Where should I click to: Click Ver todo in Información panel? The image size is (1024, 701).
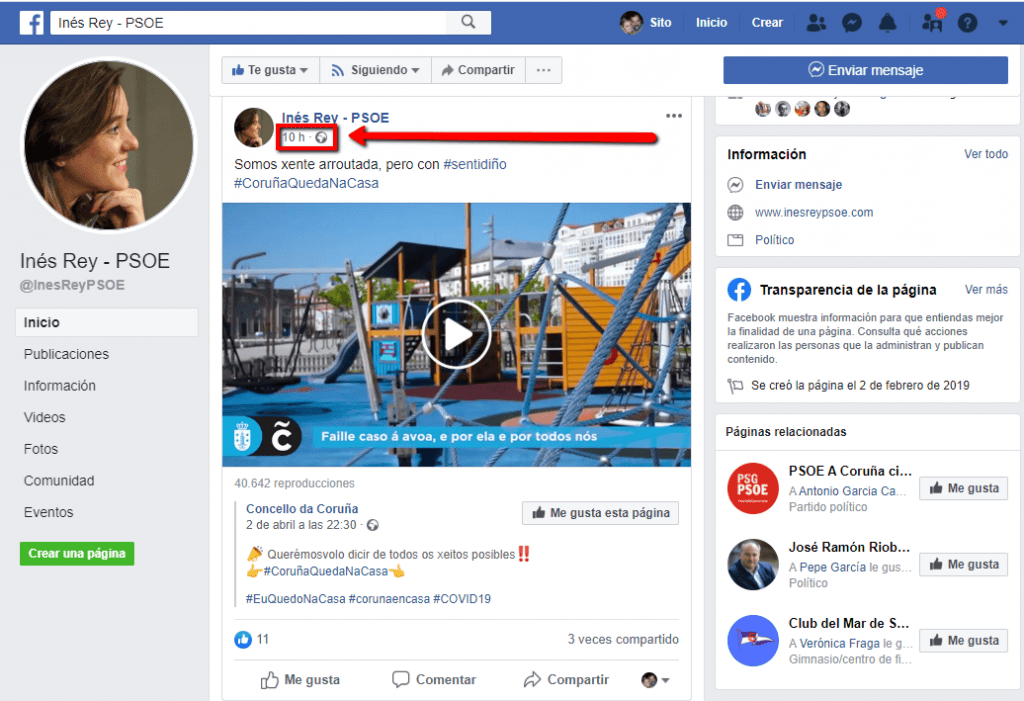(x=985, y=154)
